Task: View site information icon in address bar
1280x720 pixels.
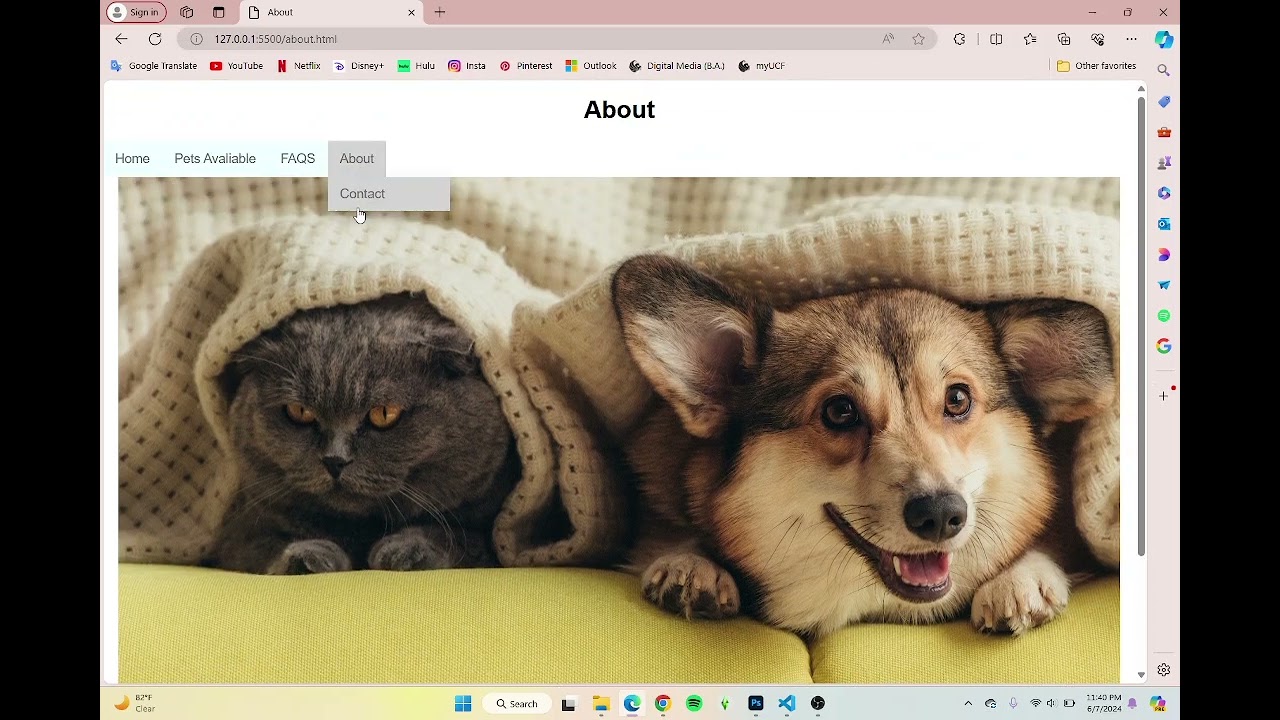Action: (x=197, y=39)
